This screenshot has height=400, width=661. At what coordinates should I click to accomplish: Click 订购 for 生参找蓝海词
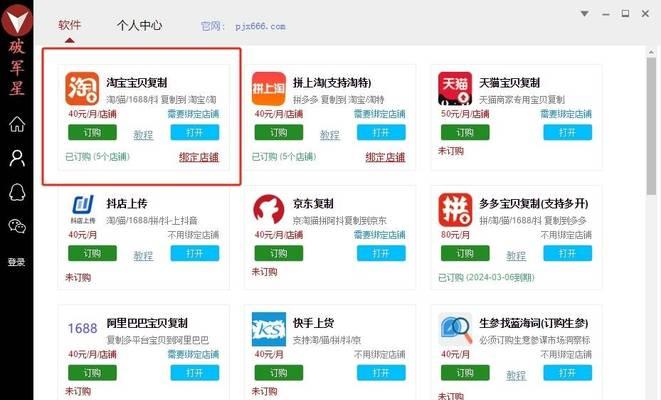click(x=465, y=373)
